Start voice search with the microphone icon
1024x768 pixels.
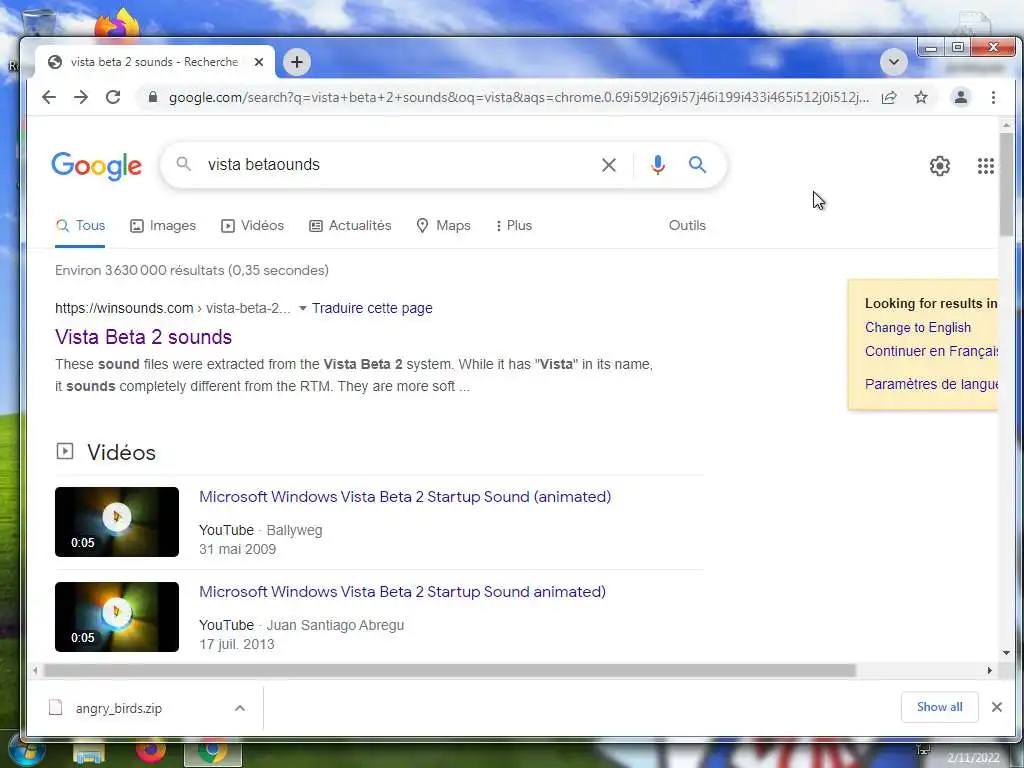[658, 165]
